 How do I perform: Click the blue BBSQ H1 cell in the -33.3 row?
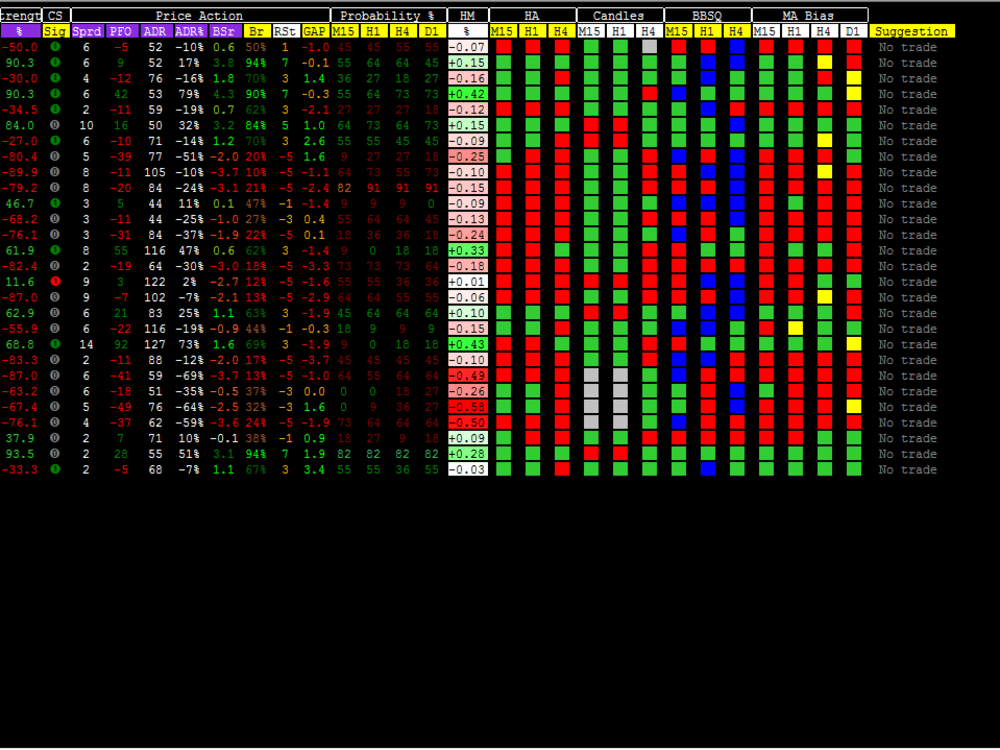point(708,469)
